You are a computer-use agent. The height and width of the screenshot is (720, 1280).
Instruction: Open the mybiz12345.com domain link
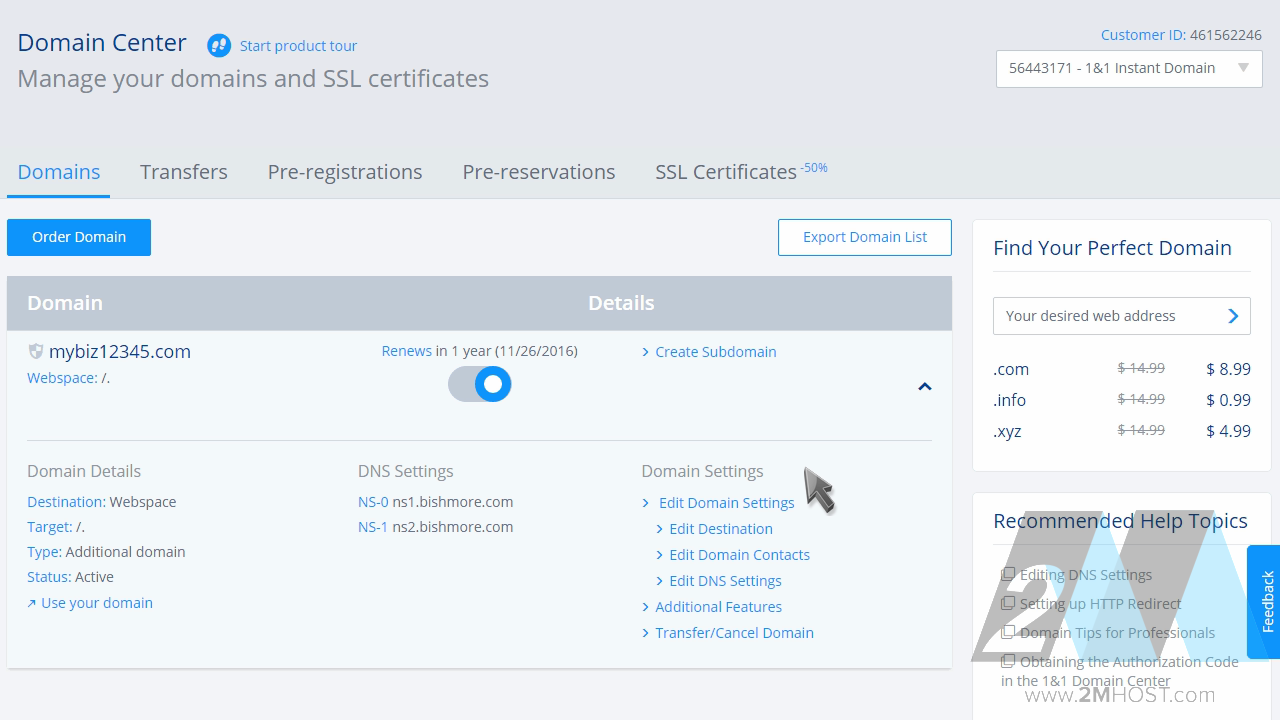pyautogui.click(x=120, y=351)
